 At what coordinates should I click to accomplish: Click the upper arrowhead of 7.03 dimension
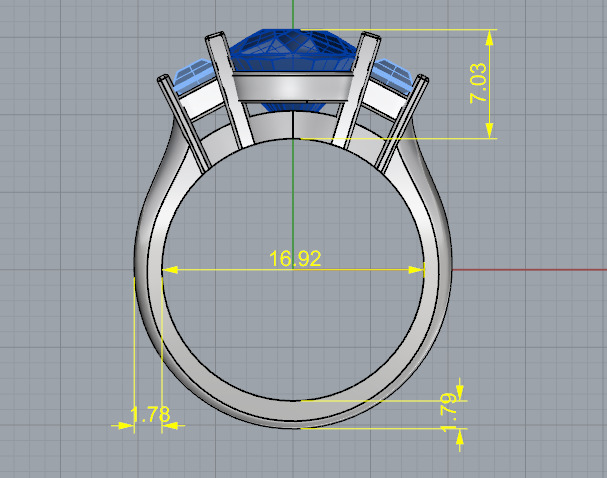point(490,38)
